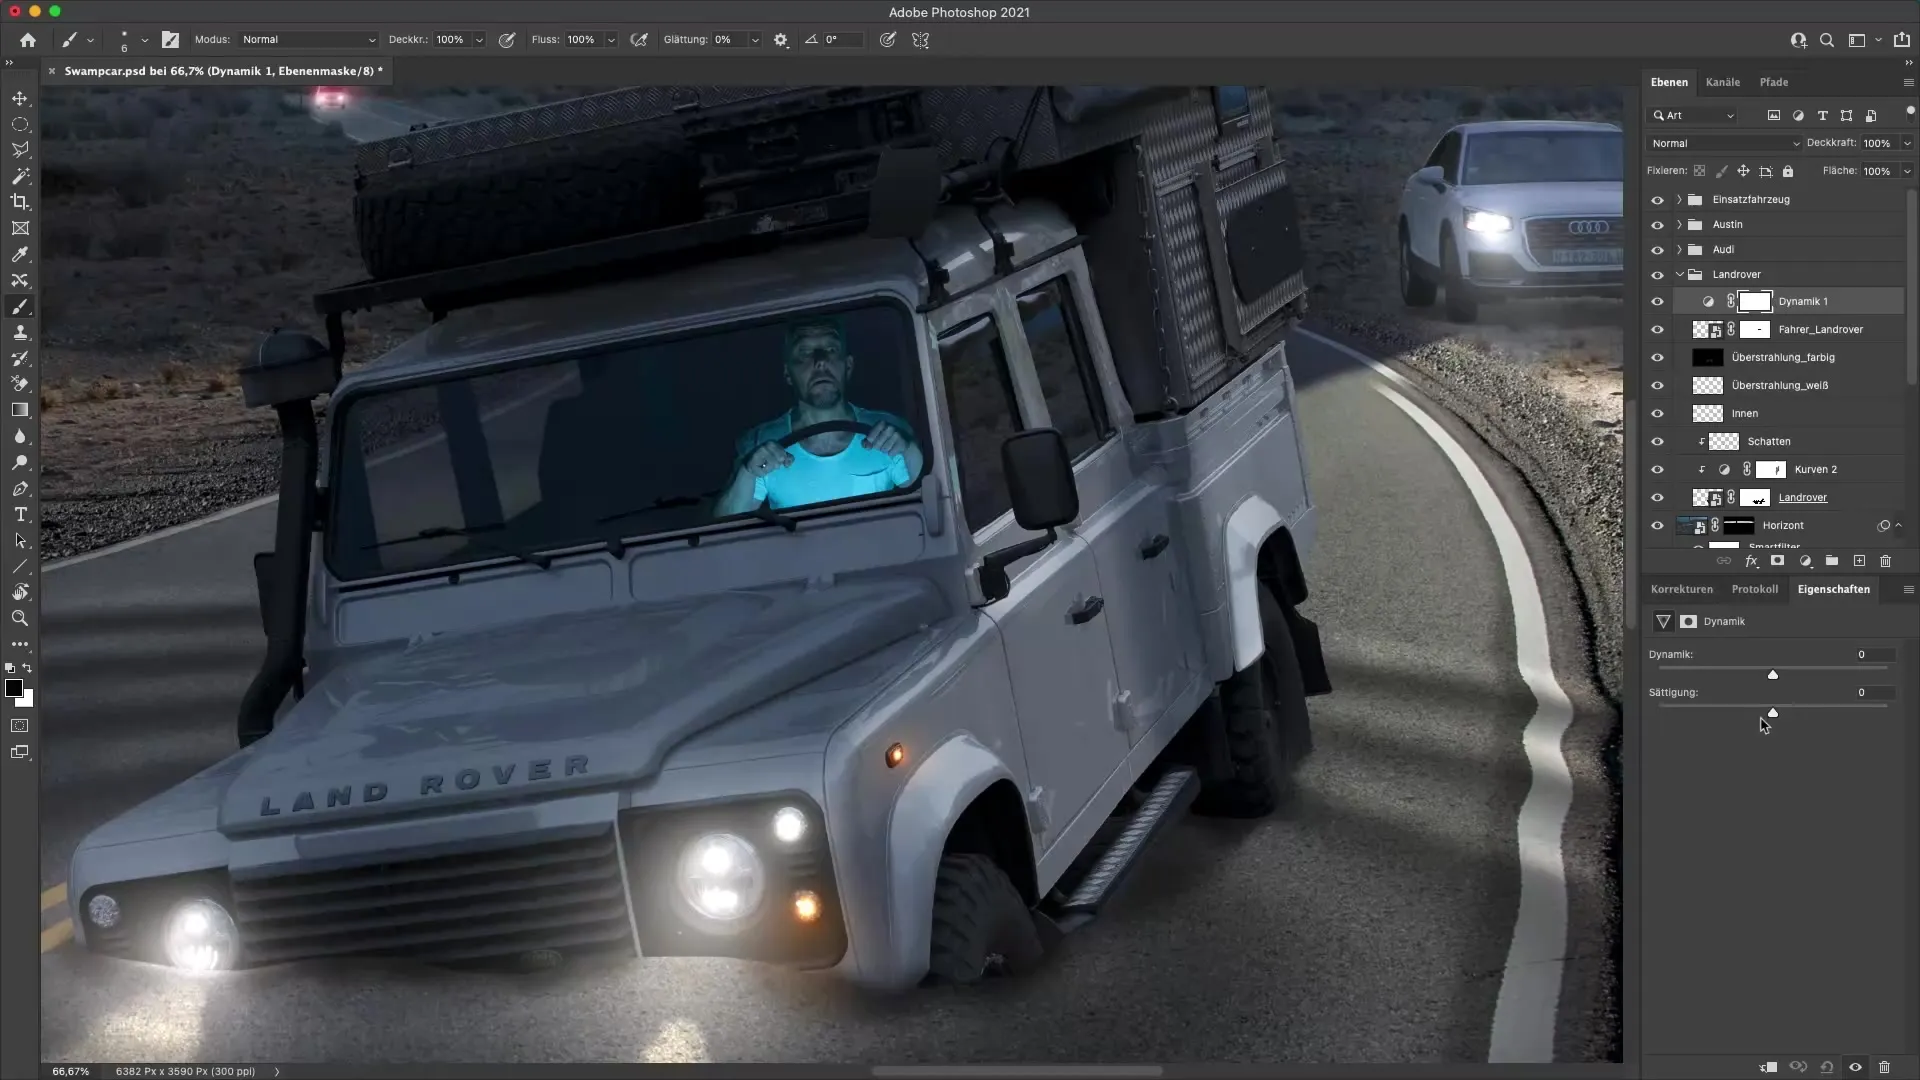Hide the Fahrer_Landrover layer

pos(1657,329)
